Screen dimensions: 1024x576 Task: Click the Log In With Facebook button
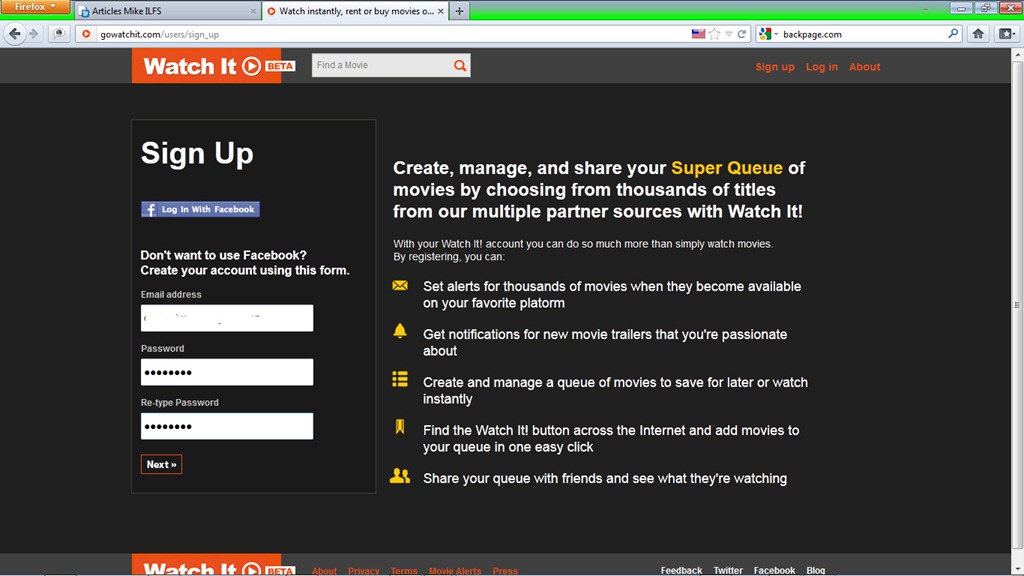pyautogui.click(x=200, y=209)
